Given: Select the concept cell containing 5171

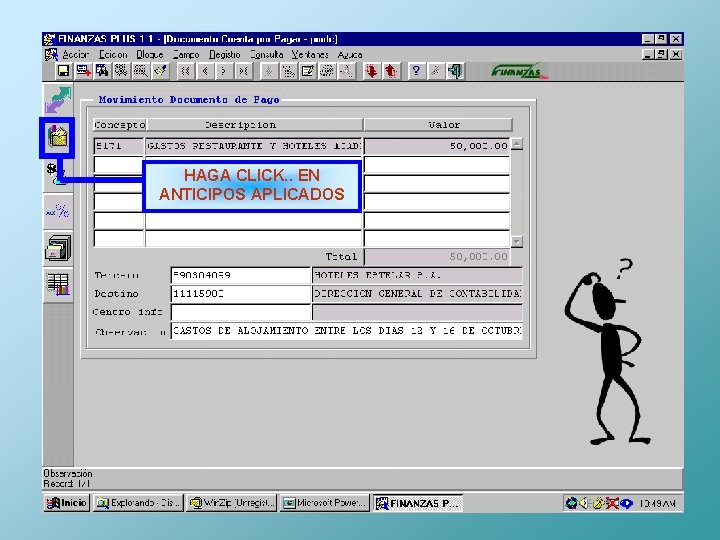Looking at the screenshot, I should coord(119,146).
